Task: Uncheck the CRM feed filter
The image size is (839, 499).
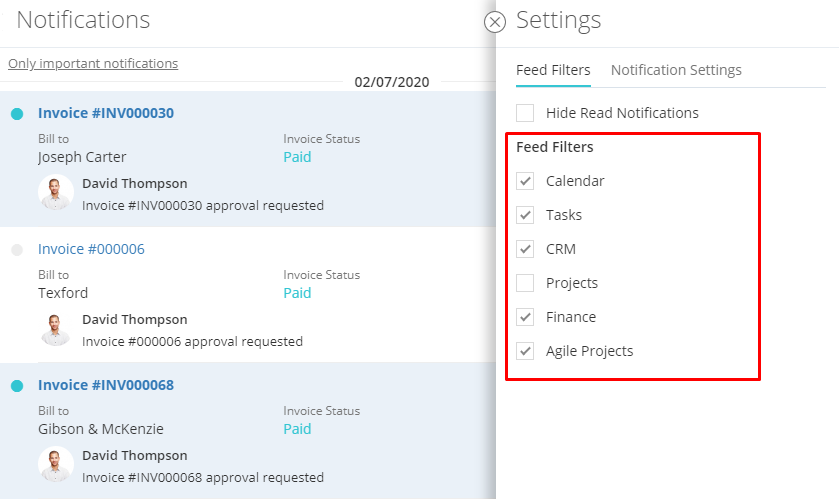Action: pos(525,249)
